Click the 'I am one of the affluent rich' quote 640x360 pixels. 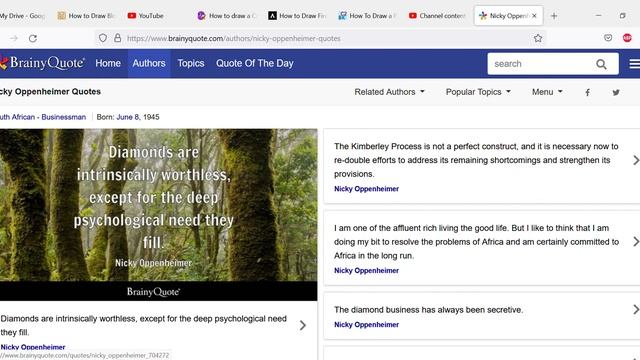coord(476,242)
